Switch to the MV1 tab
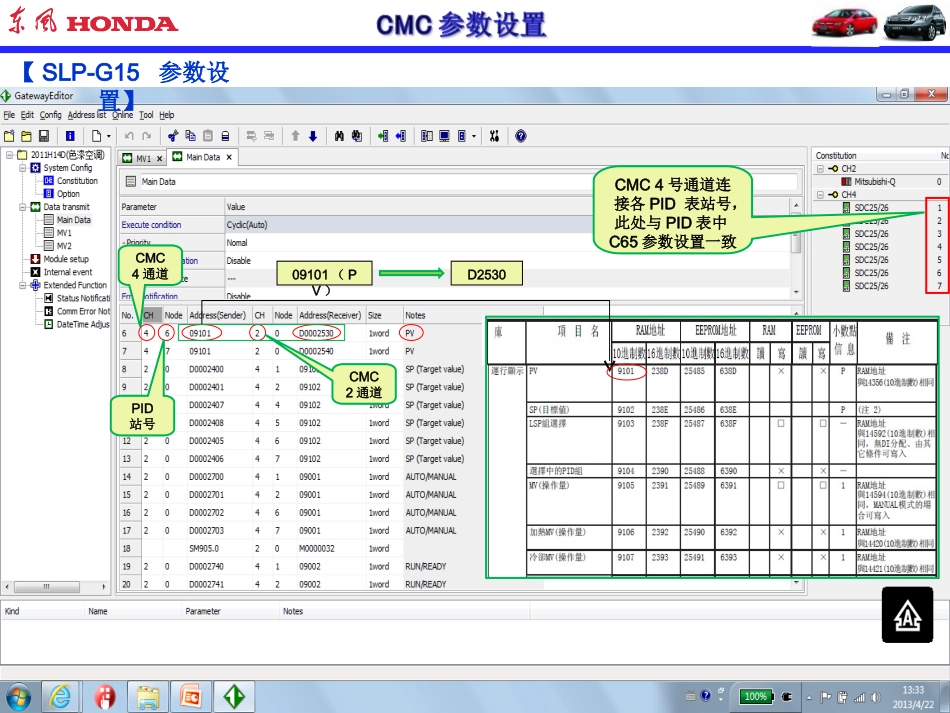The image size is (950, 713). tap(144, 159)
